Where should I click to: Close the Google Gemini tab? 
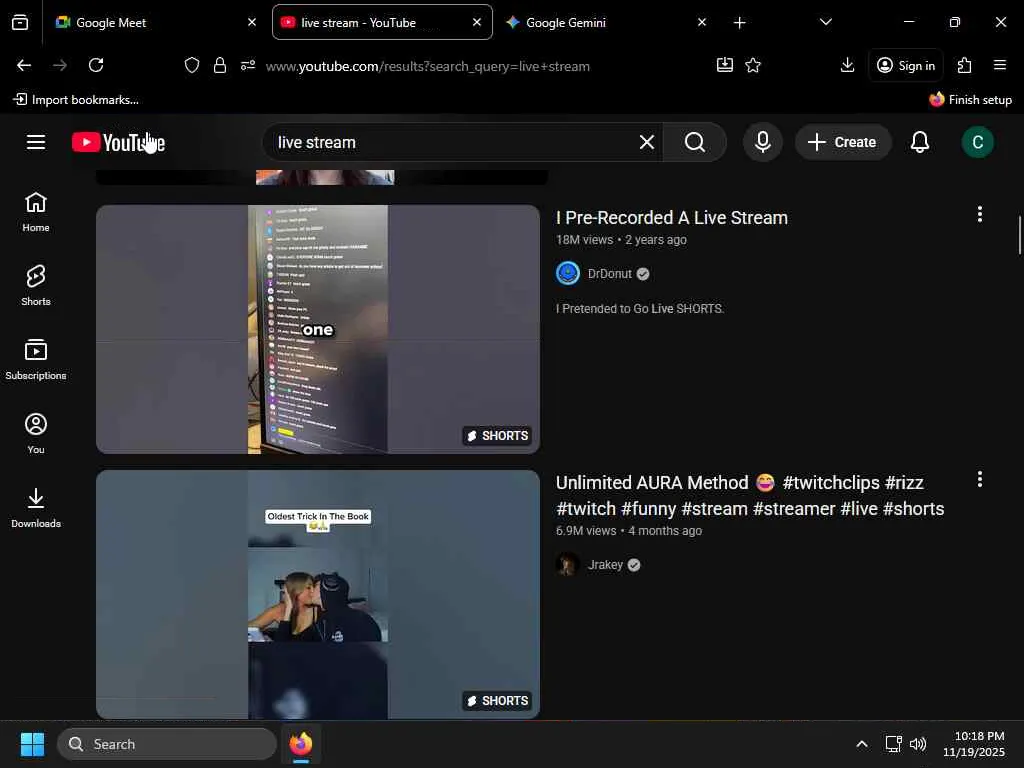click(701, 23)
